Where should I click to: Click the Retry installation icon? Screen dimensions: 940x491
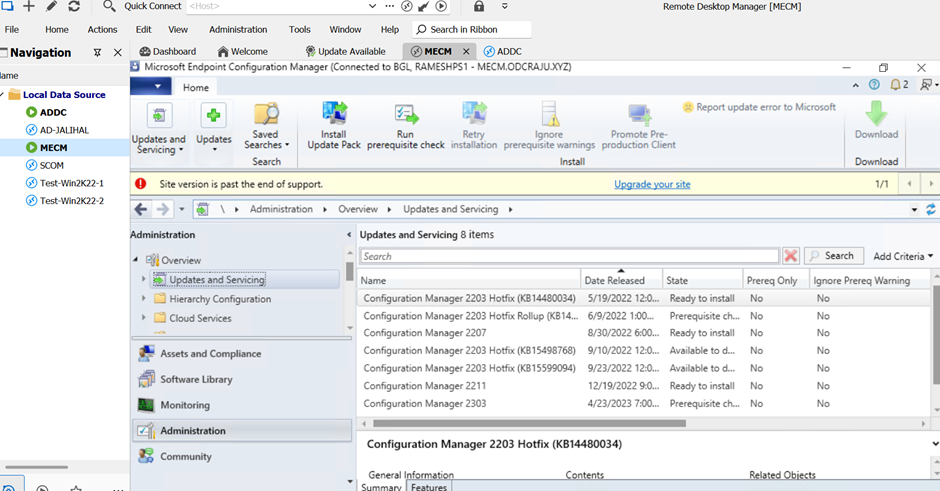(x=474, y=113)
